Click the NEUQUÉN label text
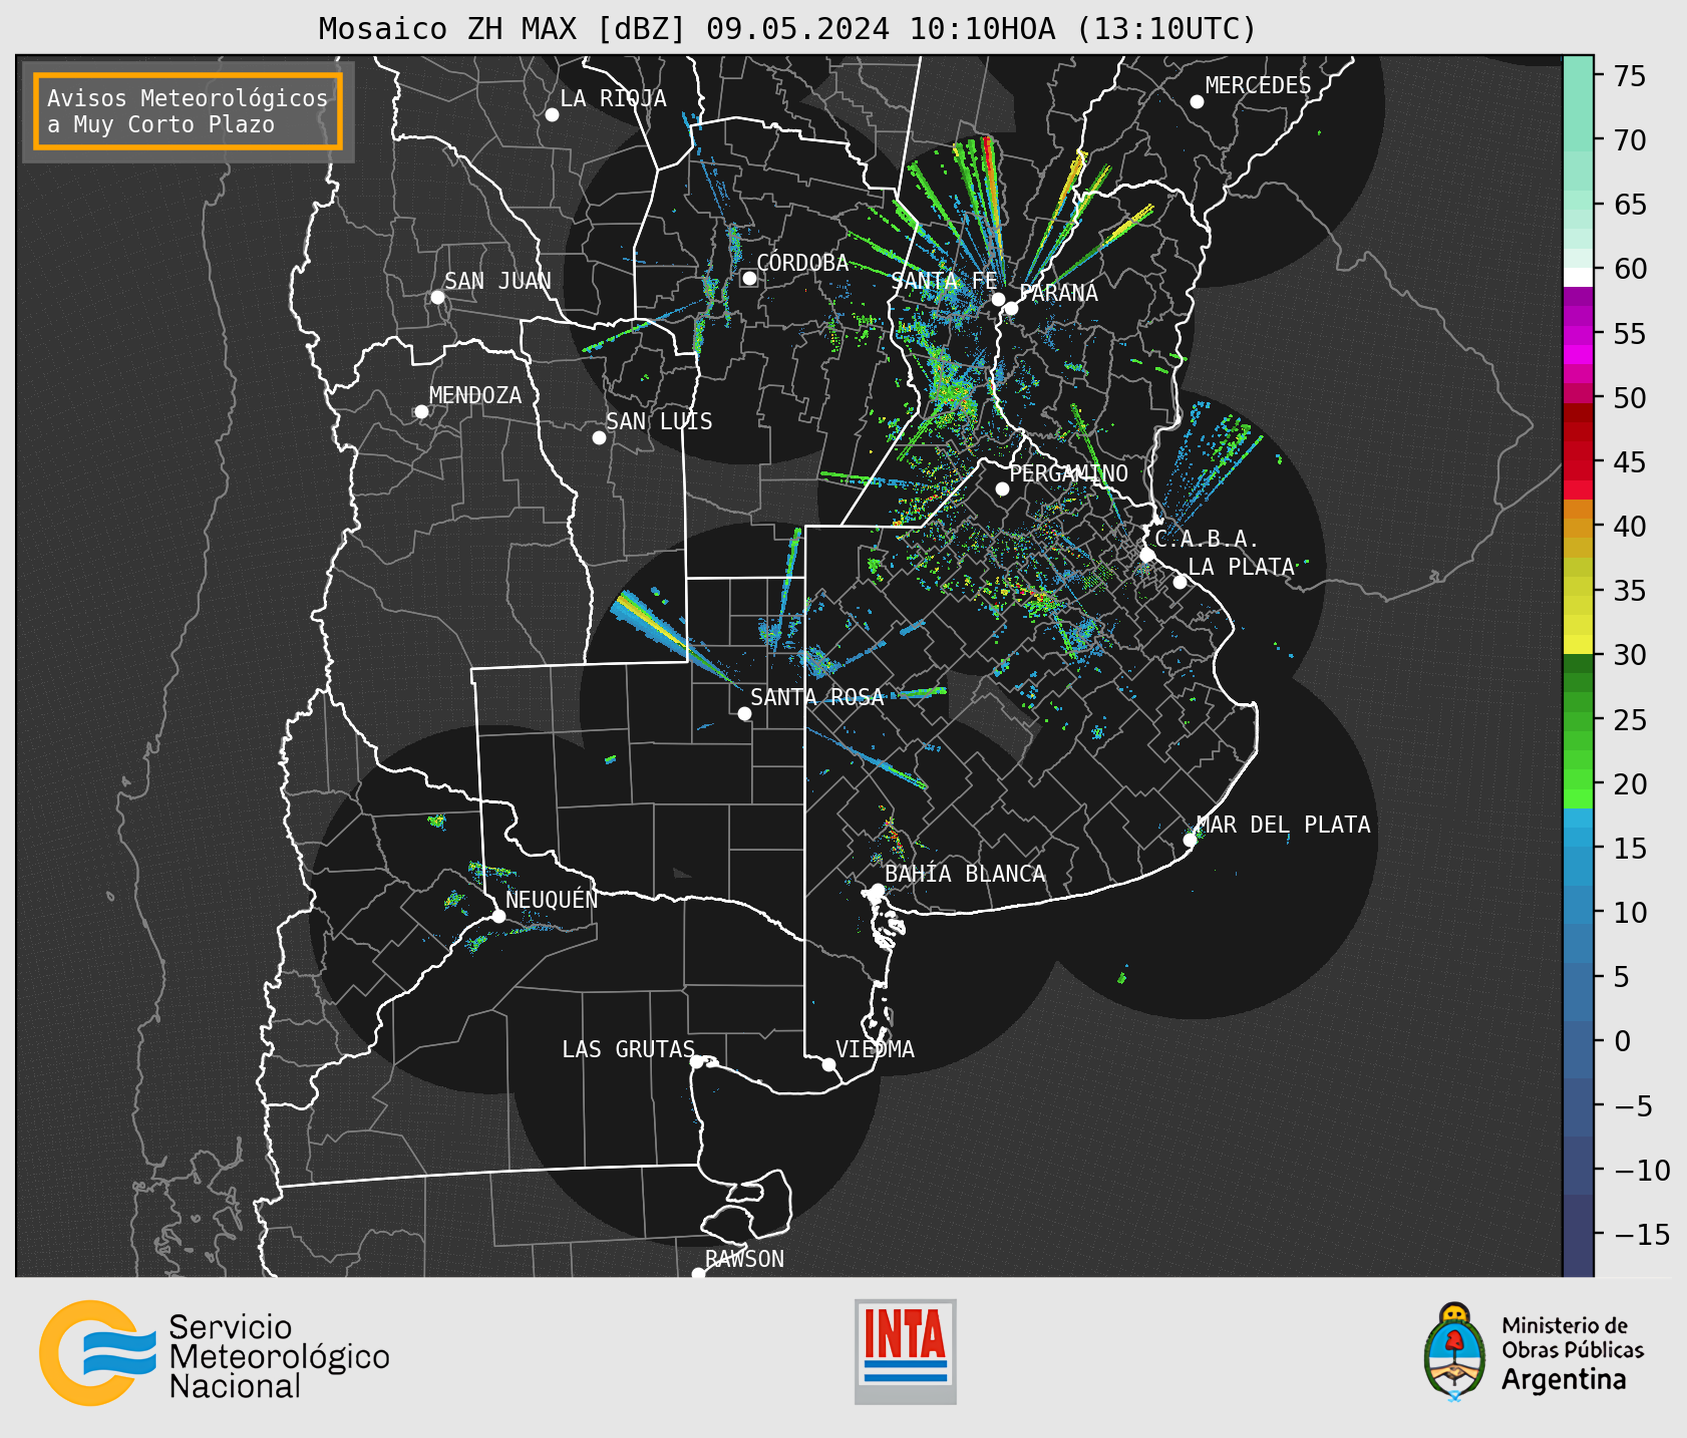The height and width of the screenshot is (1438, 1687). tap(552, 900)
